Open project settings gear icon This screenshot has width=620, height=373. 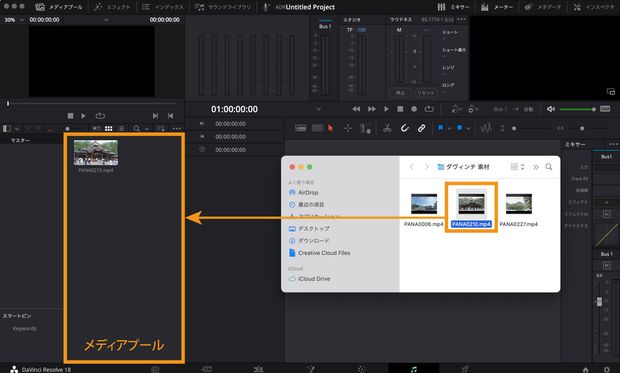click(x=607, y=369)
